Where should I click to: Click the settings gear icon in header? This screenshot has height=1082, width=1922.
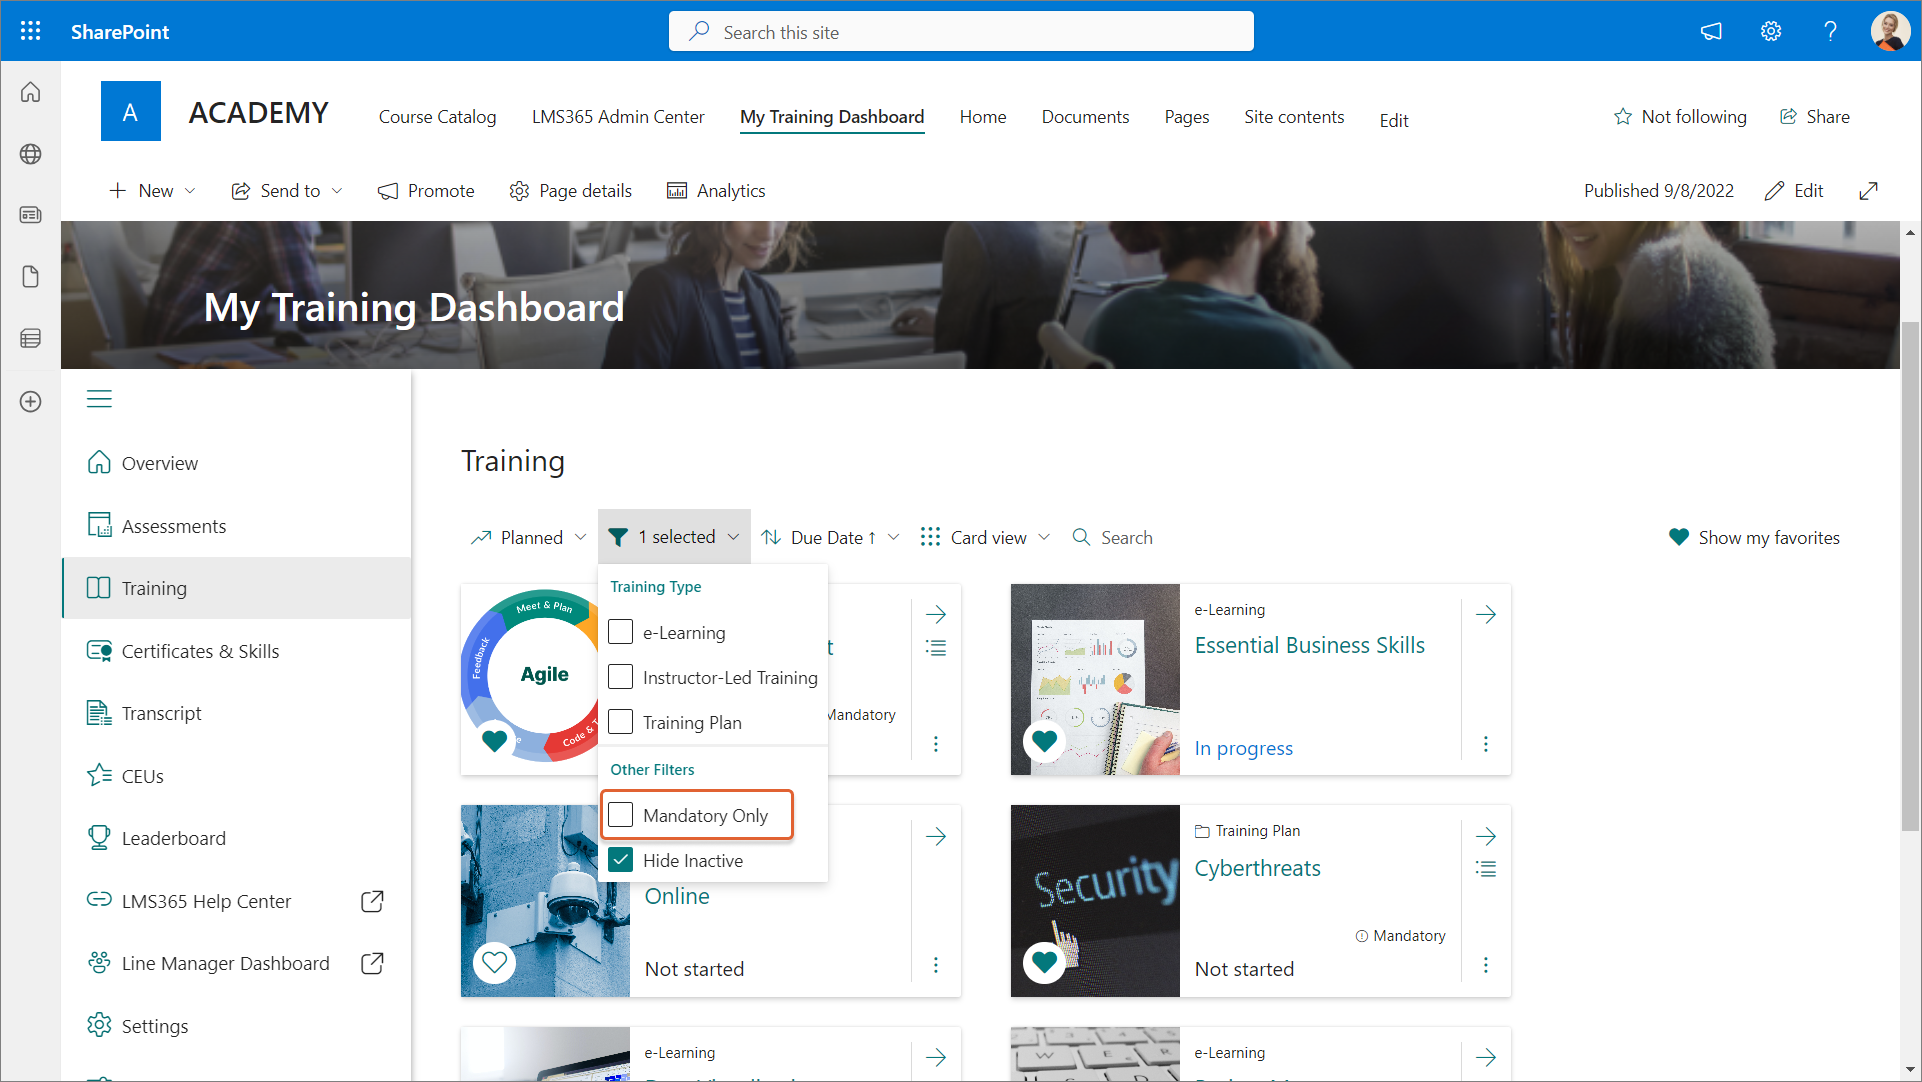[x=1770, y=31]
